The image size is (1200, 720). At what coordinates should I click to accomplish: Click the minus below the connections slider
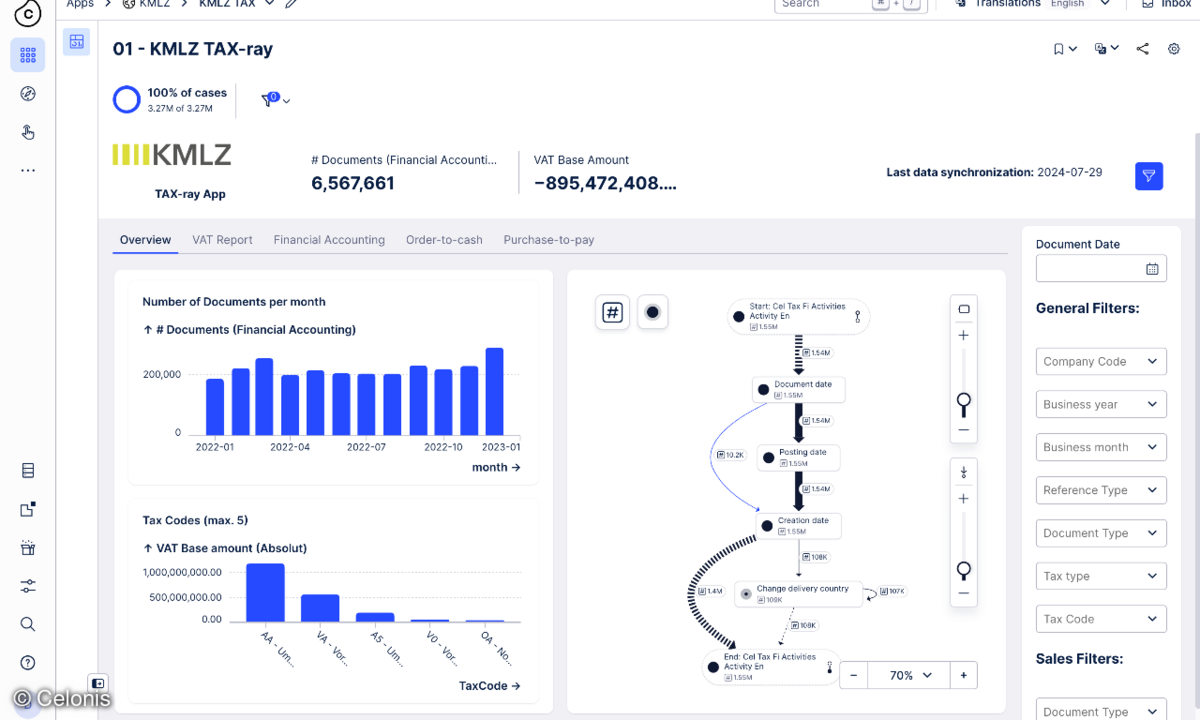click(x=964, y=593)
